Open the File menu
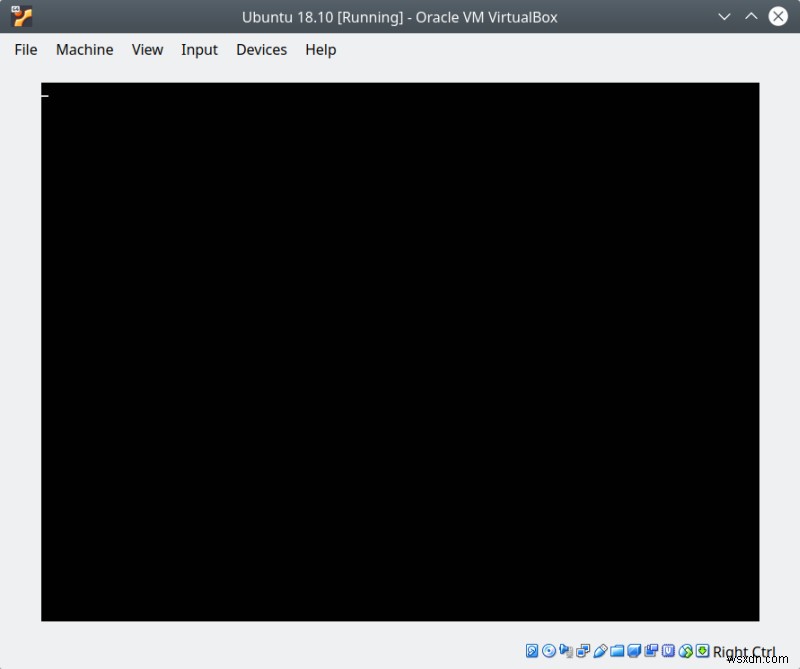 pos(25,49)
